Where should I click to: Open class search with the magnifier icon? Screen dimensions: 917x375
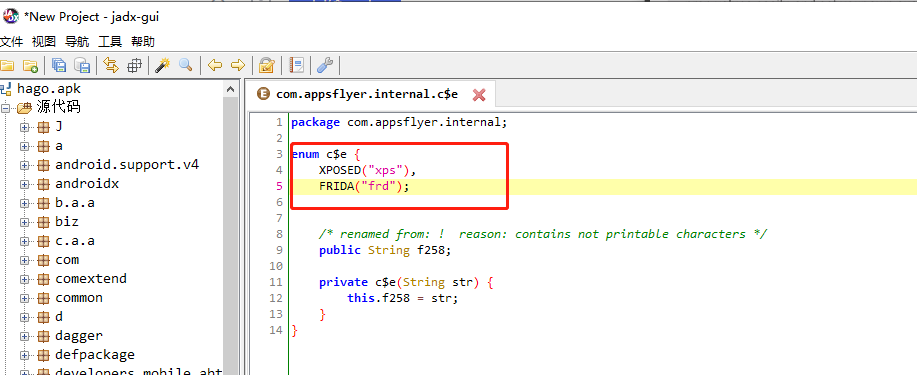(185, 65)
